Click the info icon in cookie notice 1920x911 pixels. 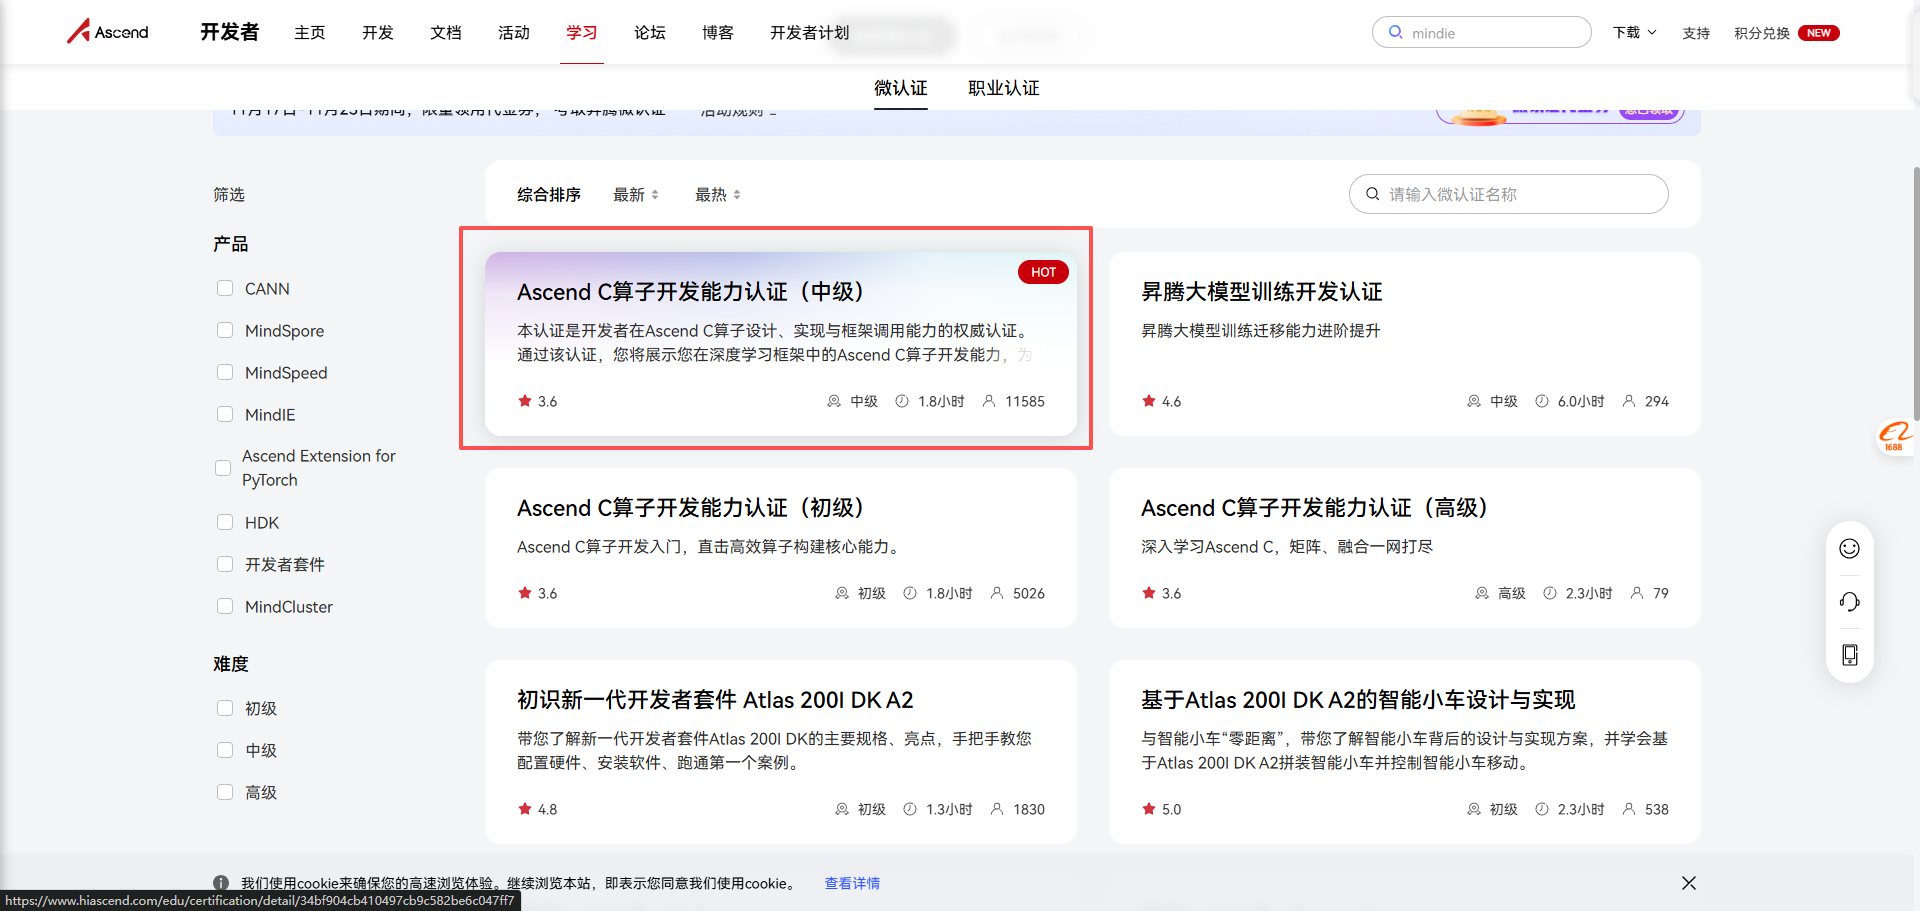click(221, 883)
